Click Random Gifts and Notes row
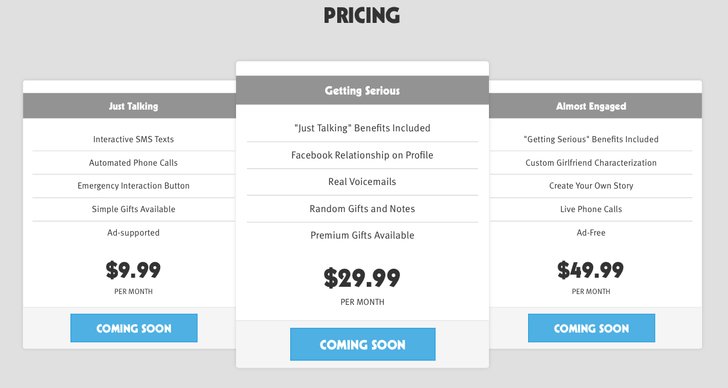The height and width of the screenshot is (388, 728). click(362, 208)
